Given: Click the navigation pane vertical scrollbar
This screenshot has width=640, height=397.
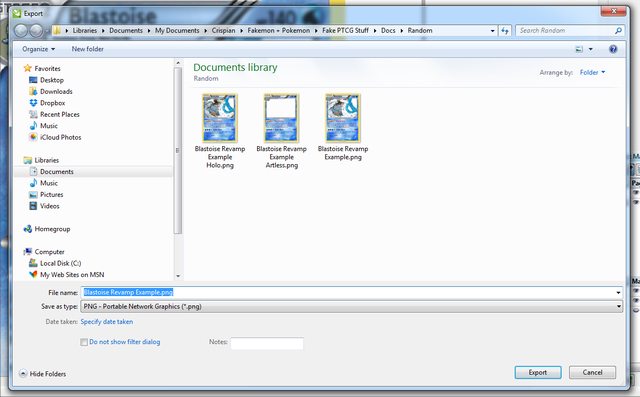Looking at the screenshot, I should click(x=178, y=150).
